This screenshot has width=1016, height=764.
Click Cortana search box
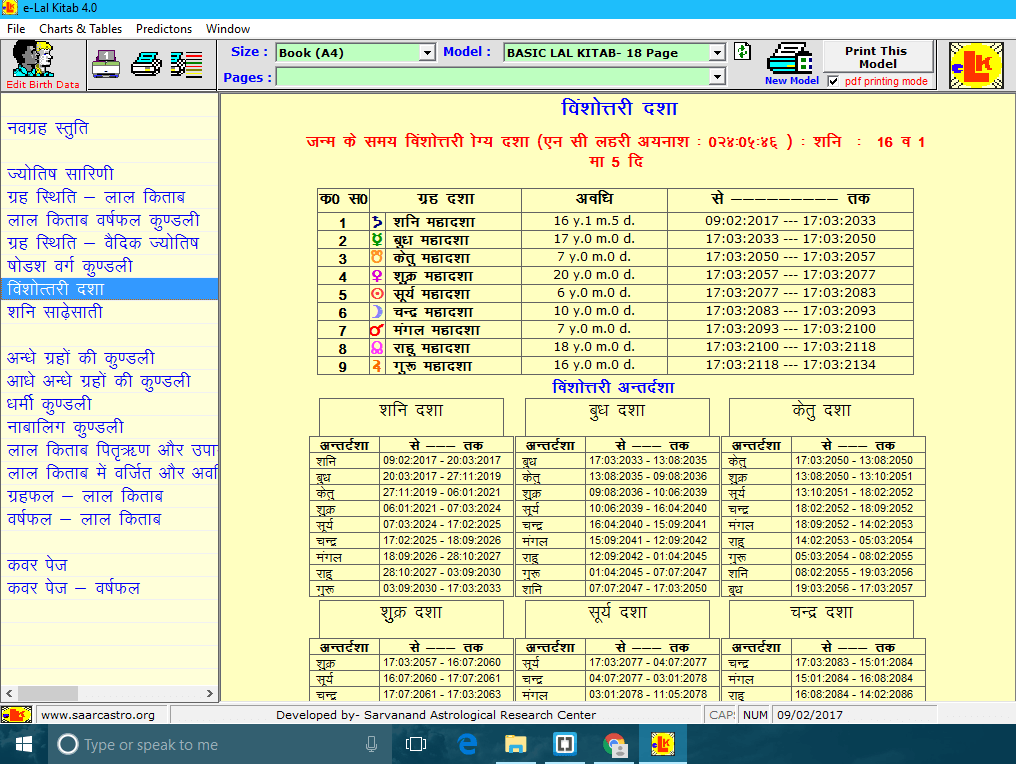pos(220,745)
